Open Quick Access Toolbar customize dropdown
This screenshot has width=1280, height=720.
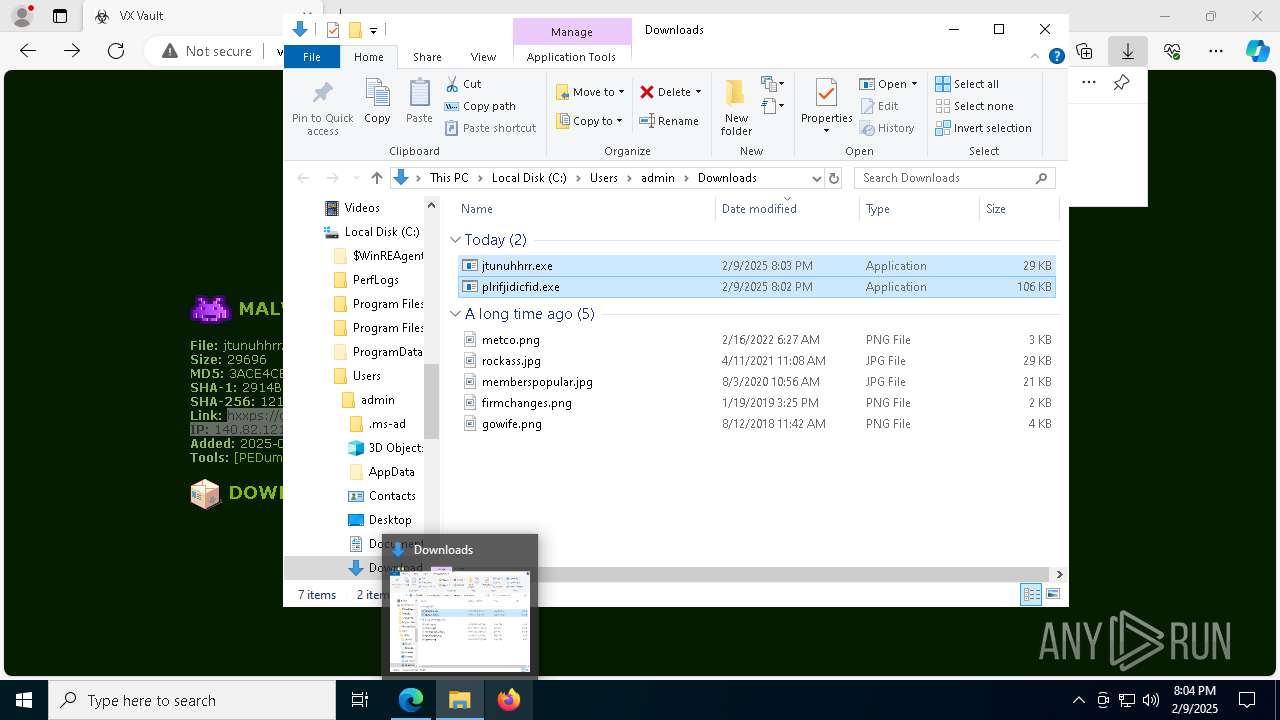pos(373,30)
